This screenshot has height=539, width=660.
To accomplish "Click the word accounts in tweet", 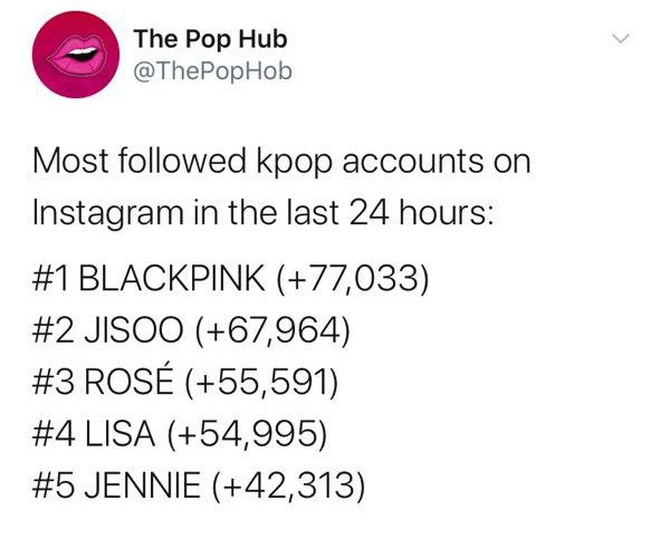I will click(412, 162).
